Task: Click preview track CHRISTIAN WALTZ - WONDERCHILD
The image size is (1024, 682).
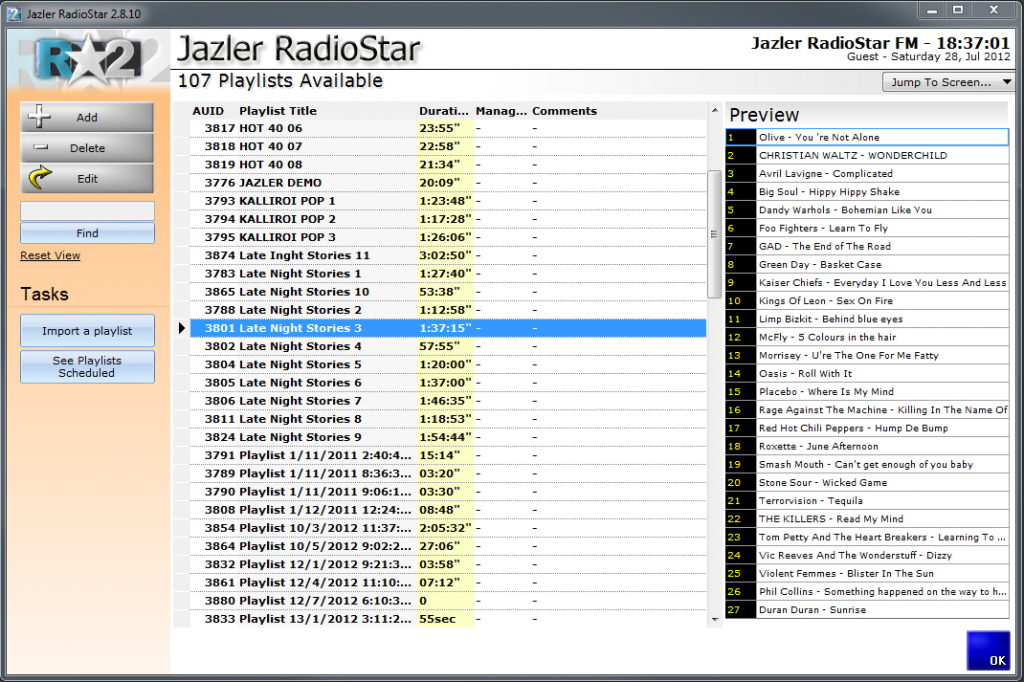Action: click(867, 155)
